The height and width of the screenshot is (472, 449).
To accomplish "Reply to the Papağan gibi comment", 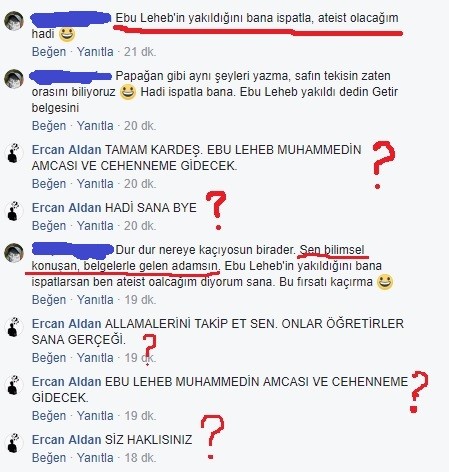I will tap(95, 126).
